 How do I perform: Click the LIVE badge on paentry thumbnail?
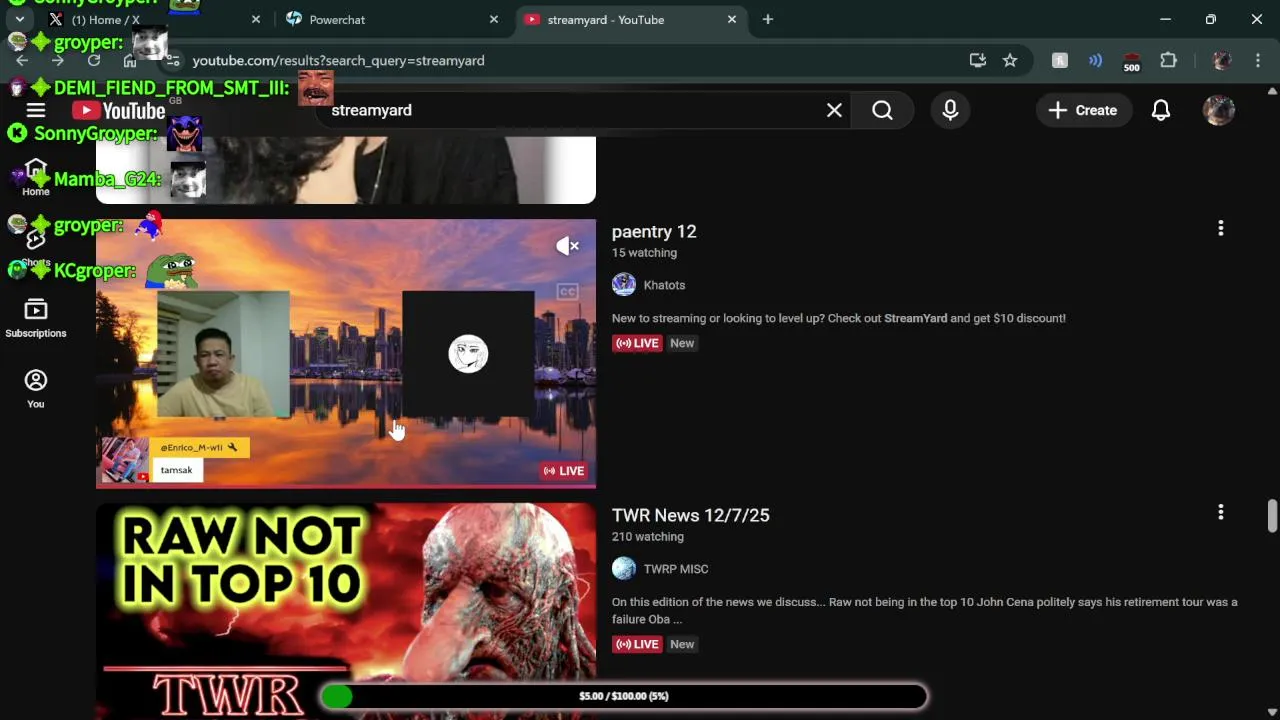pyautogui.click(x=564, y=471)
